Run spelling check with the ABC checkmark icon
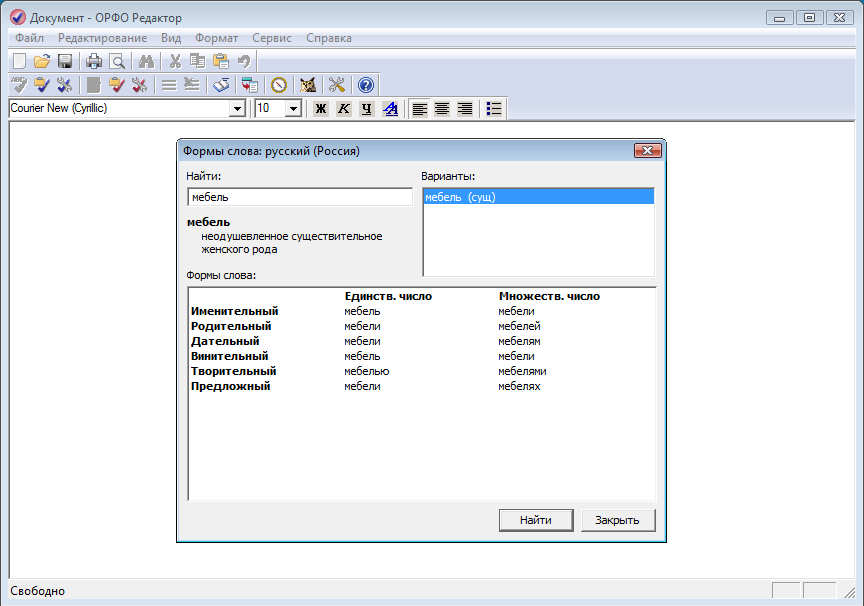The width and height of the screenshot is (864, 606). click(19, 85)
